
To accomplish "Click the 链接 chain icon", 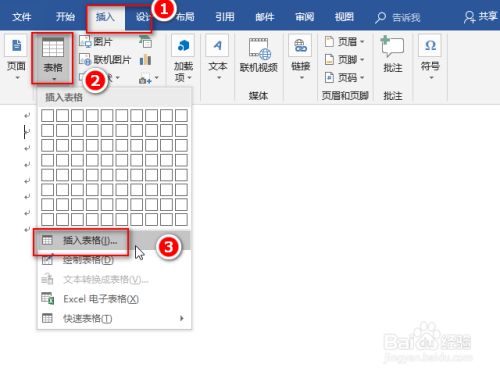I will (300, 46).
